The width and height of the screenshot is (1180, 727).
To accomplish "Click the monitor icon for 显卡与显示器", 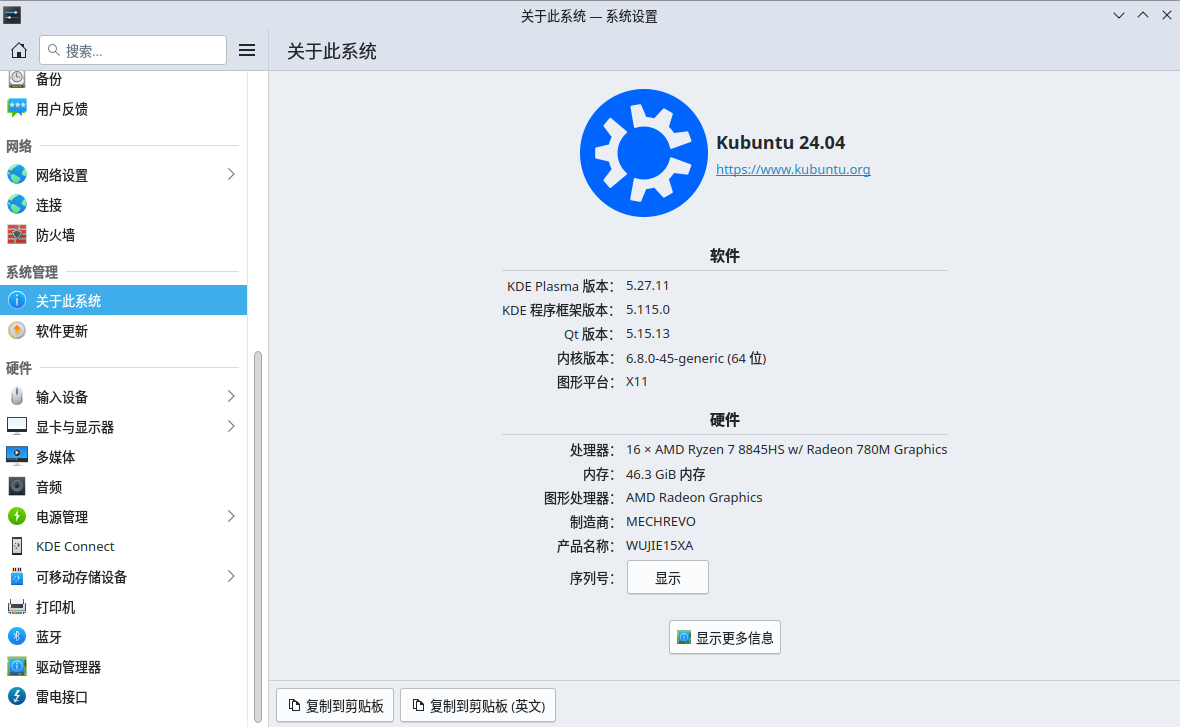I will pyautogui.click(x=17, y=427).
